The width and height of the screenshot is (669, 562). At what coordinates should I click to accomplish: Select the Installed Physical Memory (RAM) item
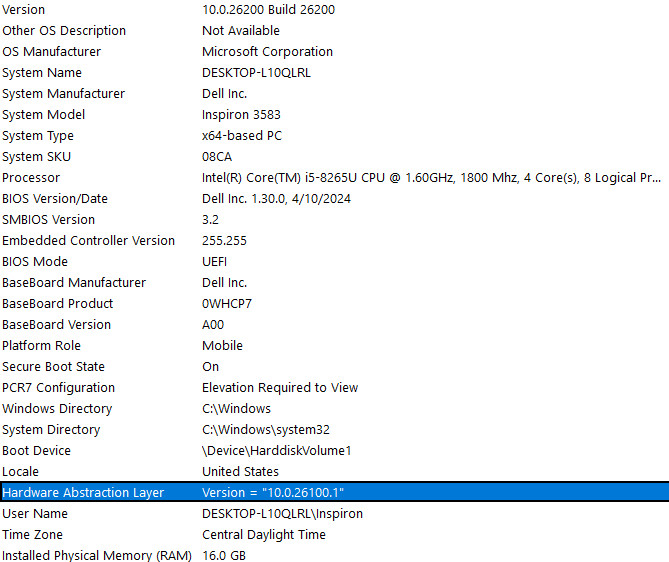(x=97, y=555)
